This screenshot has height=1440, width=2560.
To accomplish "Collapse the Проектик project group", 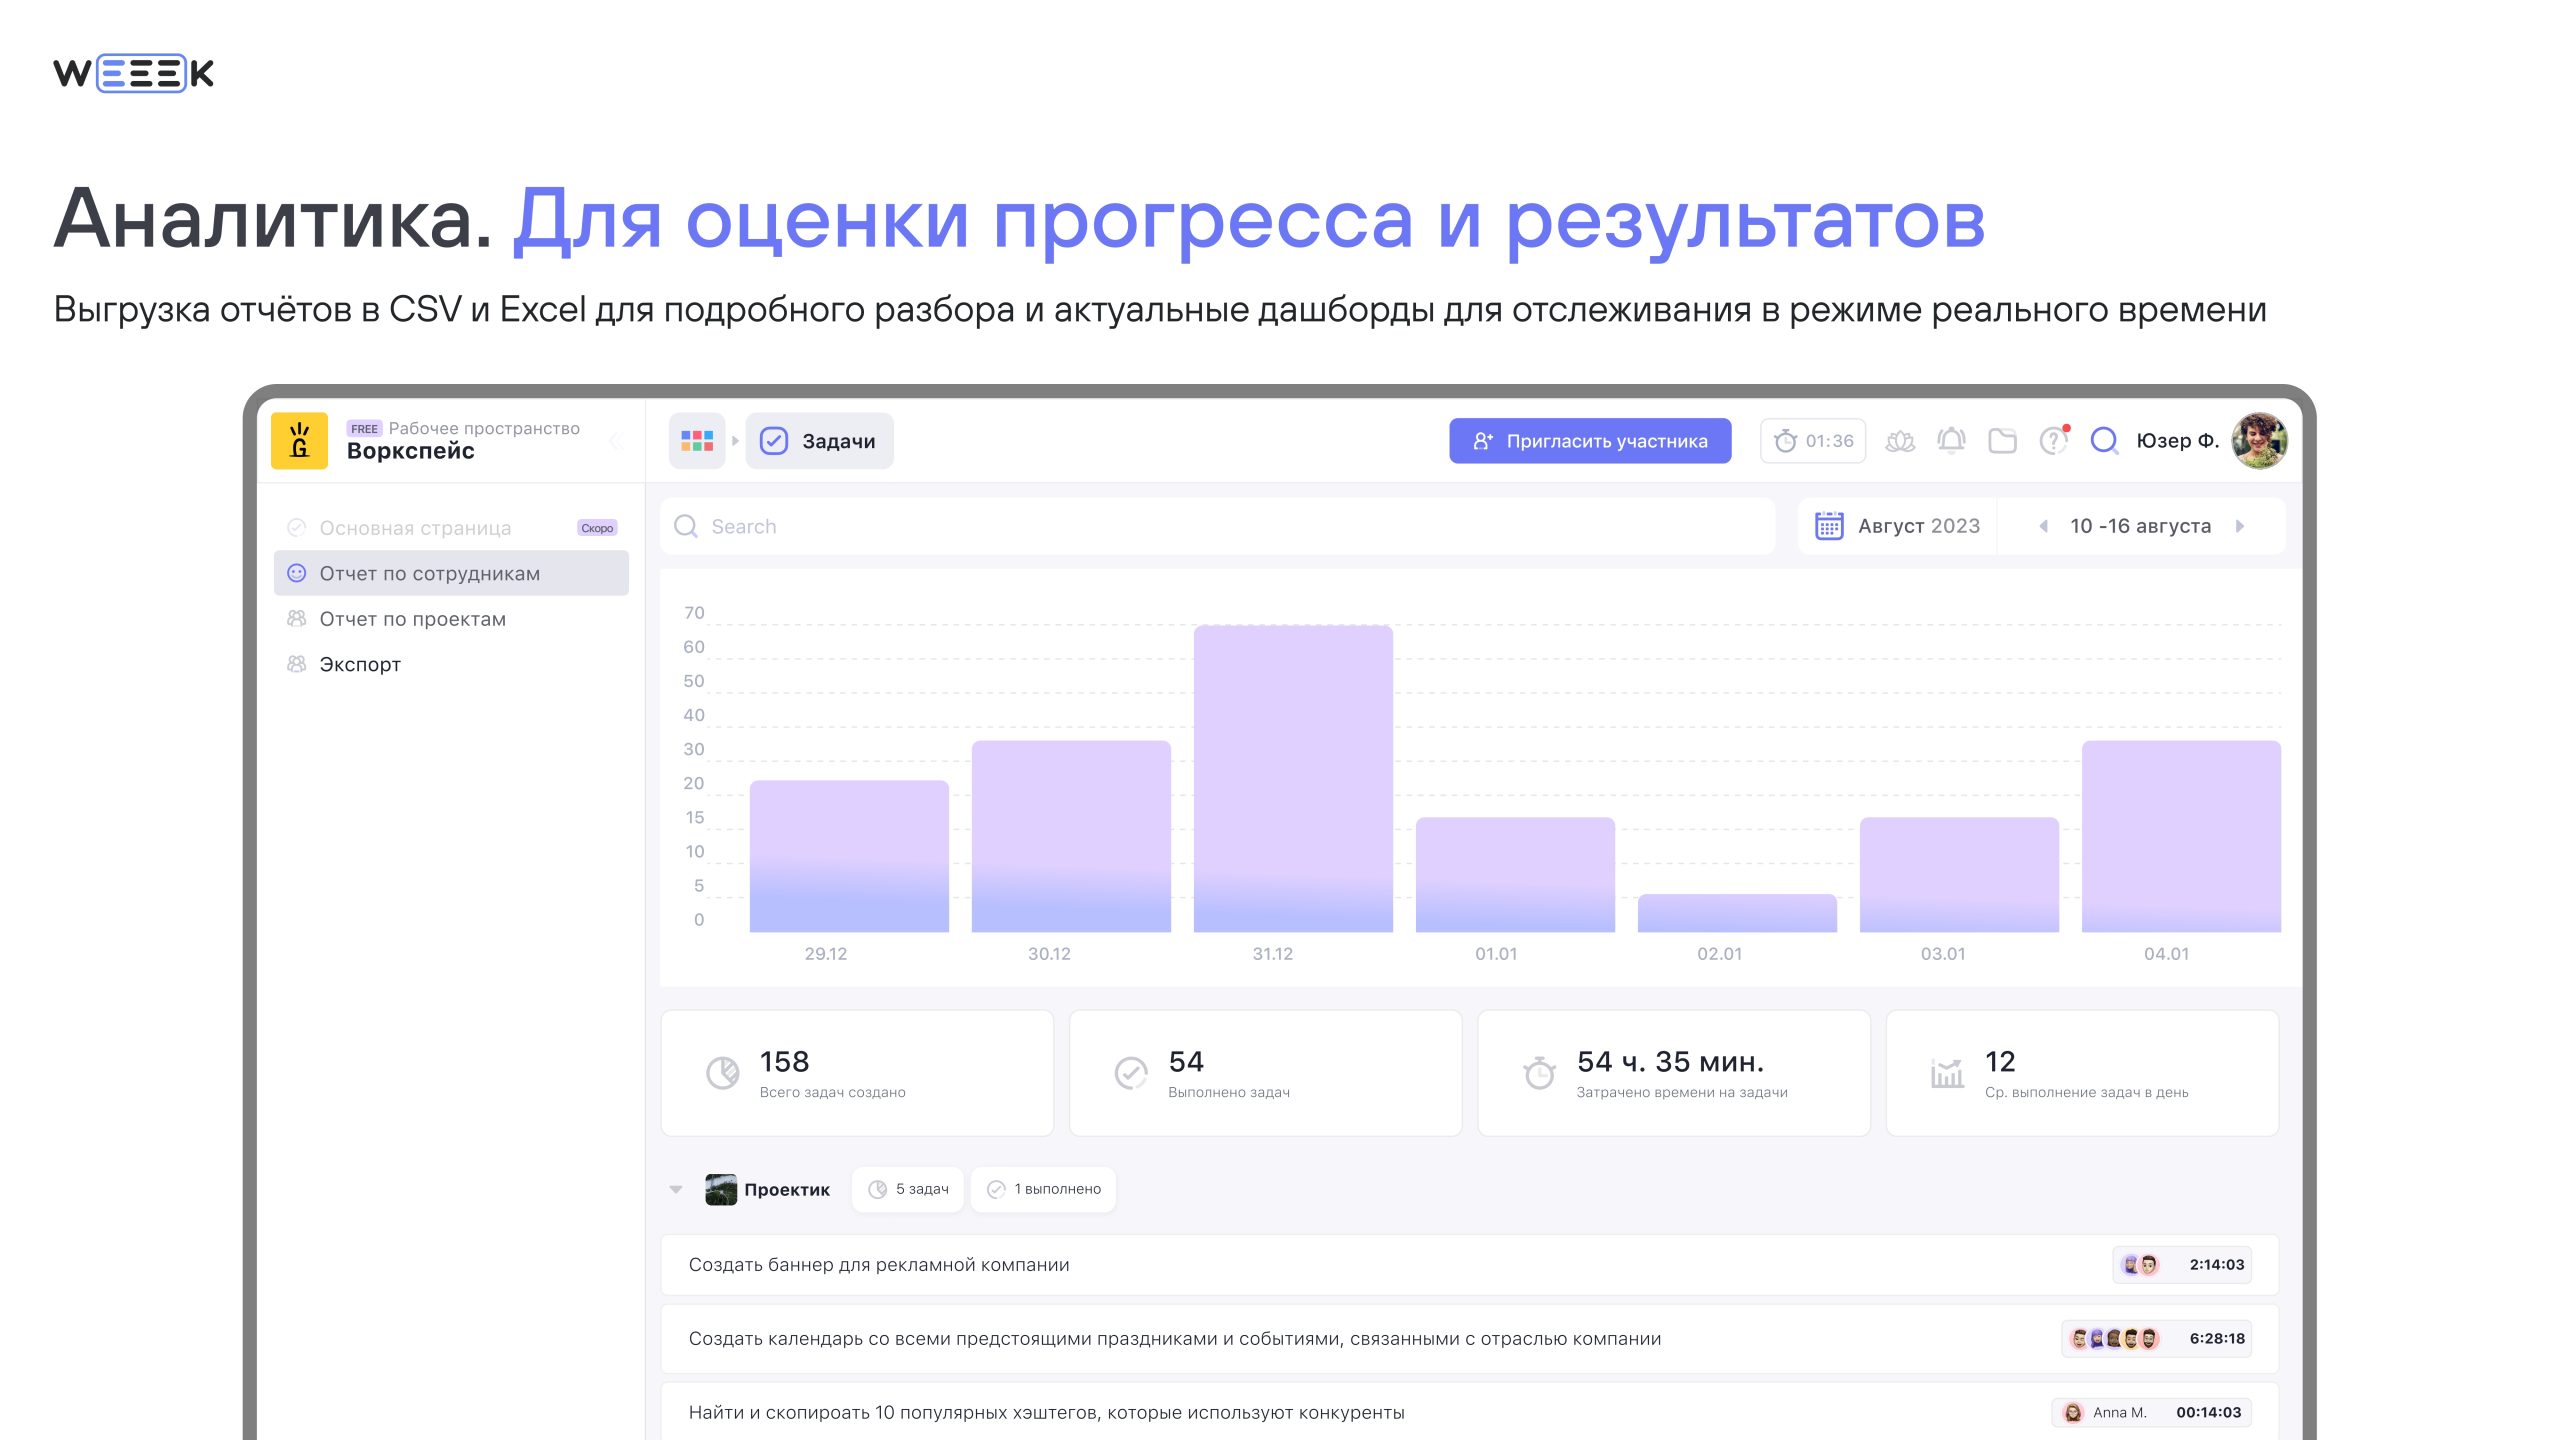I will click(x=676, y=1189).
